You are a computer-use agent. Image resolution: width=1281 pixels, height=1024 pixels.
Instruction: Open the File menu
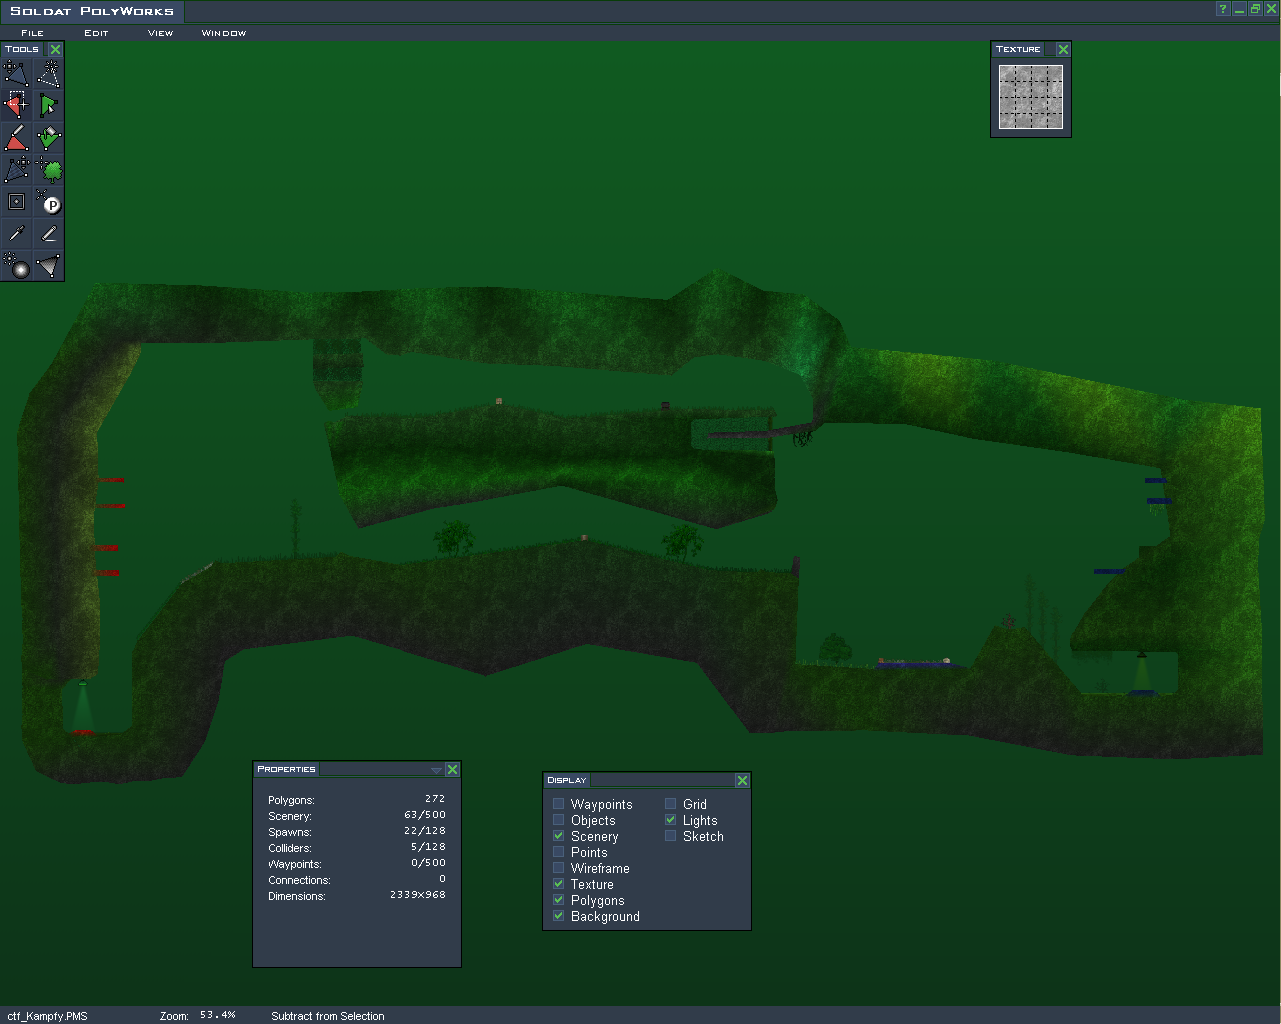[x=33, y=33]
